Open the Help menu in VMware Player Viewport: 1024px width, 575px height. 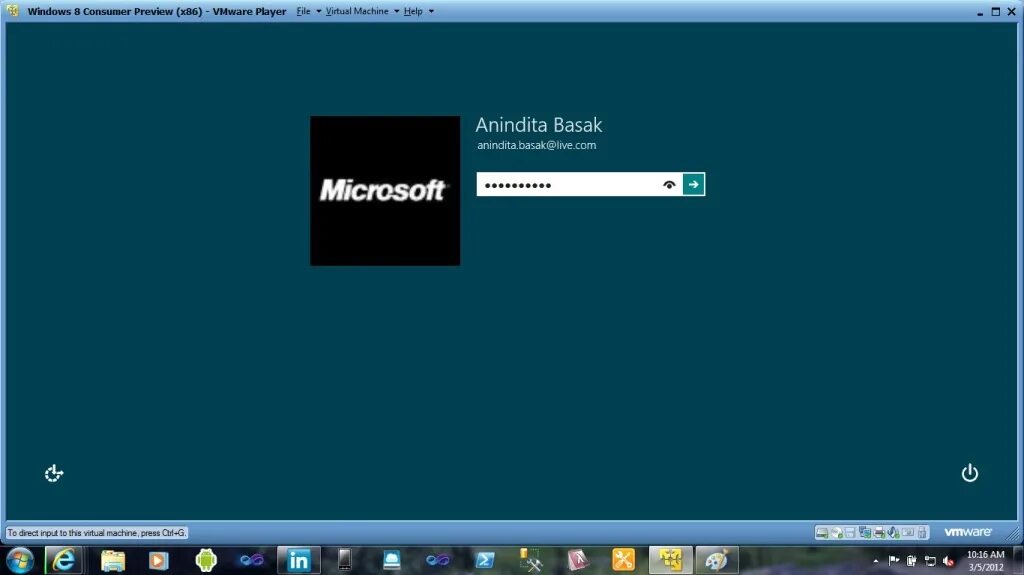[413, 11]
